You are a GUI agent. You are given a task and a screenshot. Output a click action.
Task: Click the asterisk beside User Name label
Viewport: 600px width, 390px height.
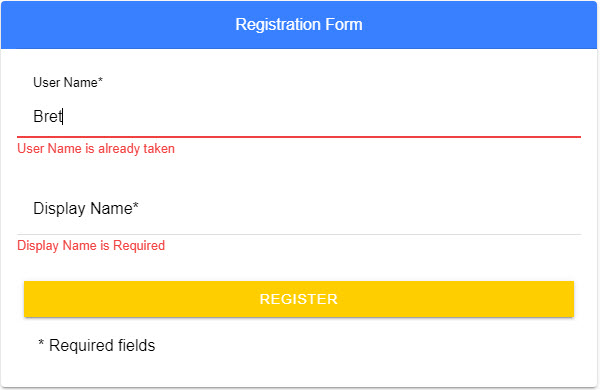pos(100,79)
